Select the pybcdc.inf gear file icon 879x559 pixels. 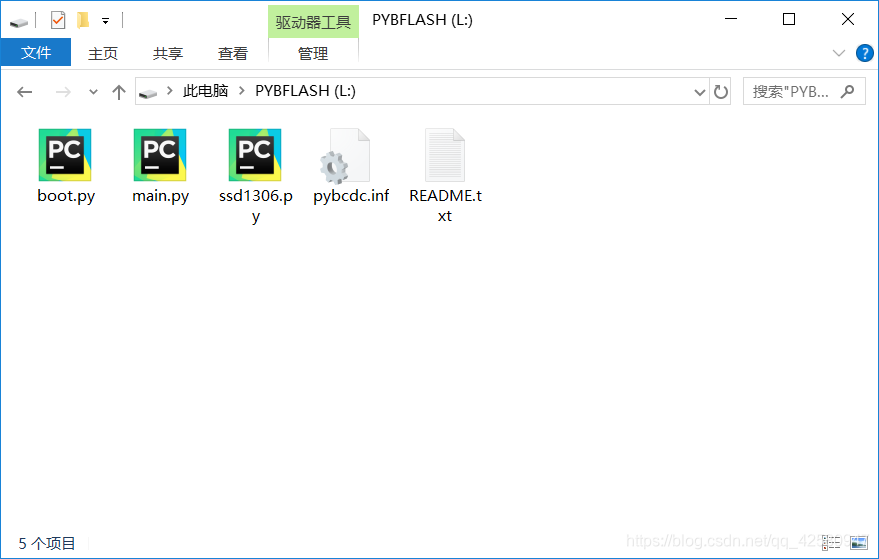pyautogui.click(x=345, y=156)
